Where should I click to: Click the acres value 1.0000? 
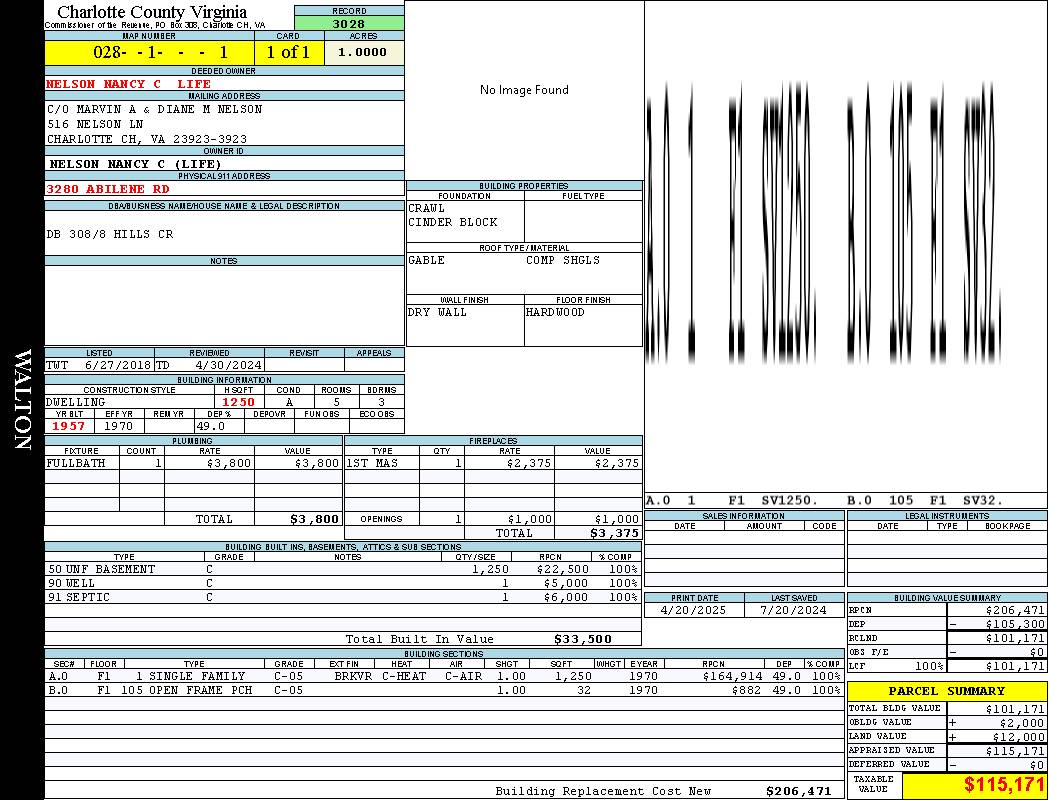coord(362,52)
